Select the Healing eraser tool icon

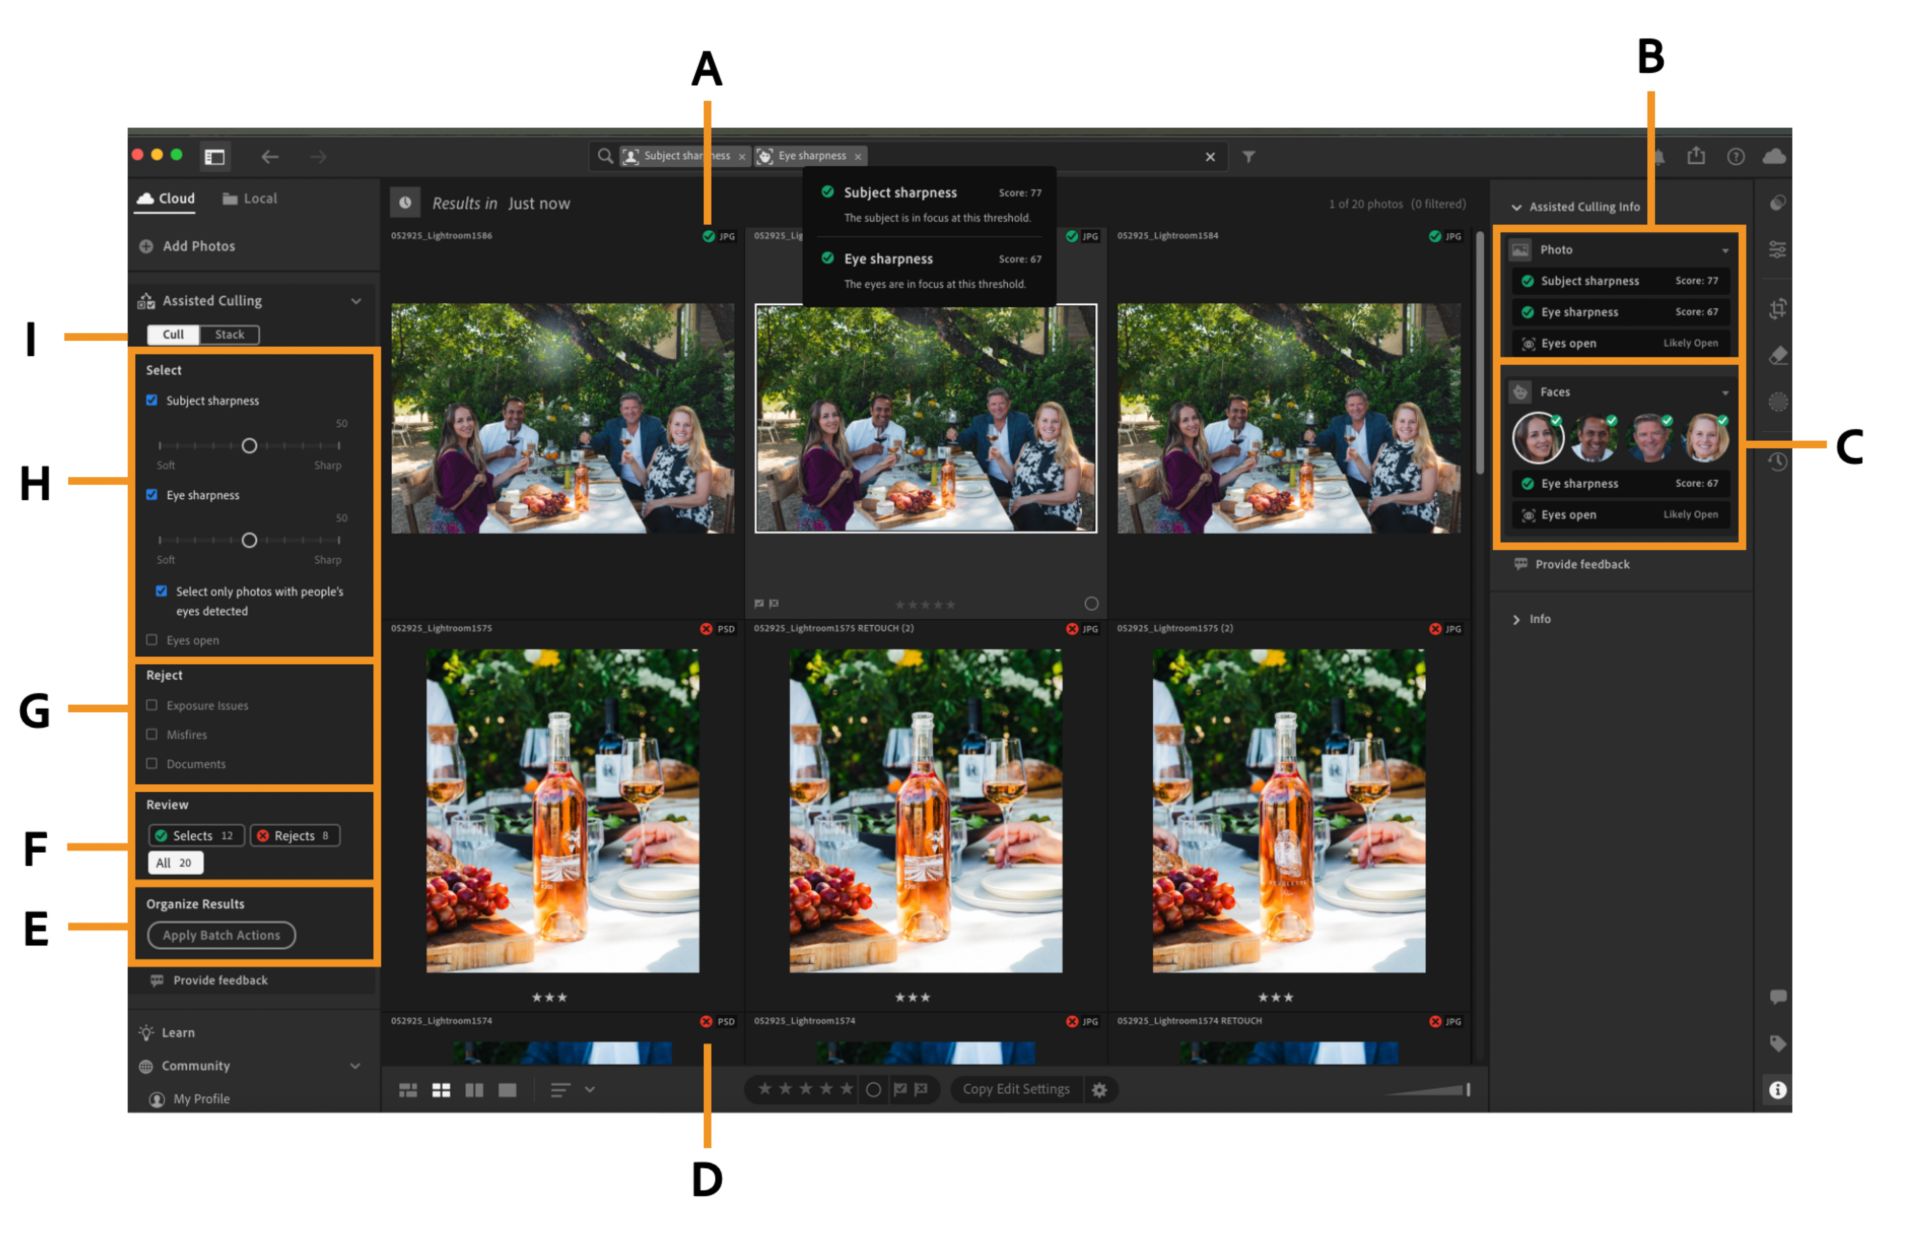[x=1777, y=355]
